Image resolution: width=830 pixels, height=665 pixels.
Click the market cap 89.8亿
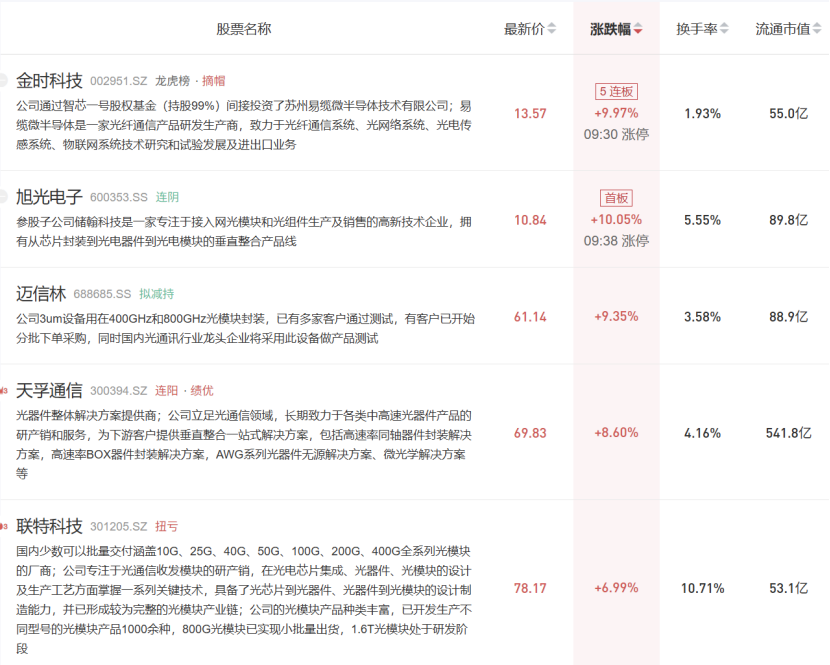point(789,220)
